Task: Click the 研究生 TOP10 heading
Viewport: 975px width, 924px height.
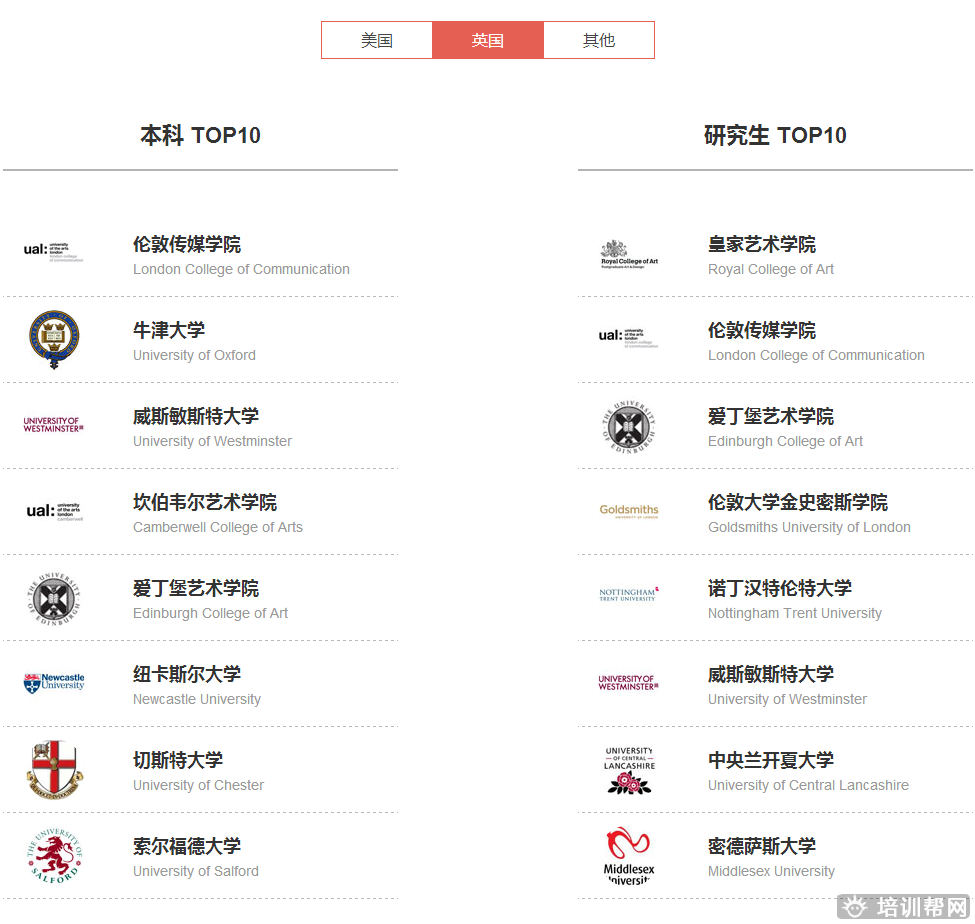Action: [775, 135]
